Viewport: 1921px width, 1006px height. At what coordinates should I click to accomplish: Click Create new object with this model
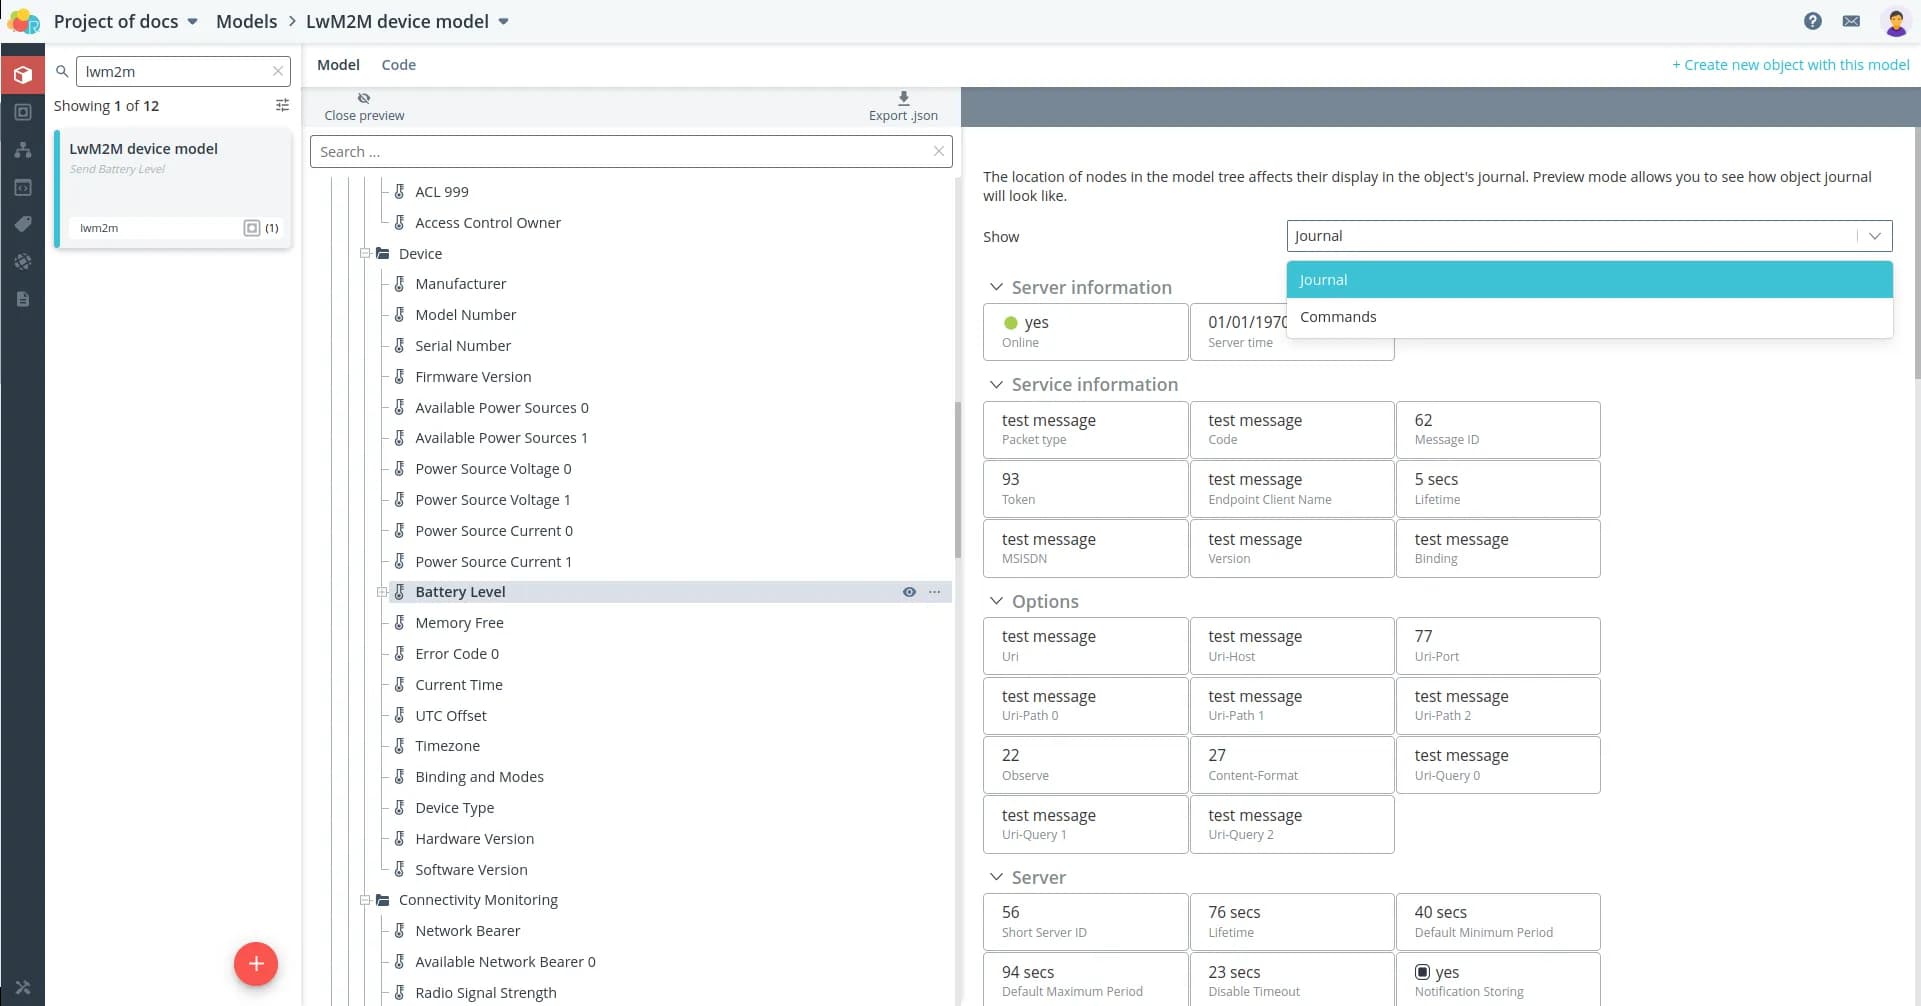coord(1790,65)
